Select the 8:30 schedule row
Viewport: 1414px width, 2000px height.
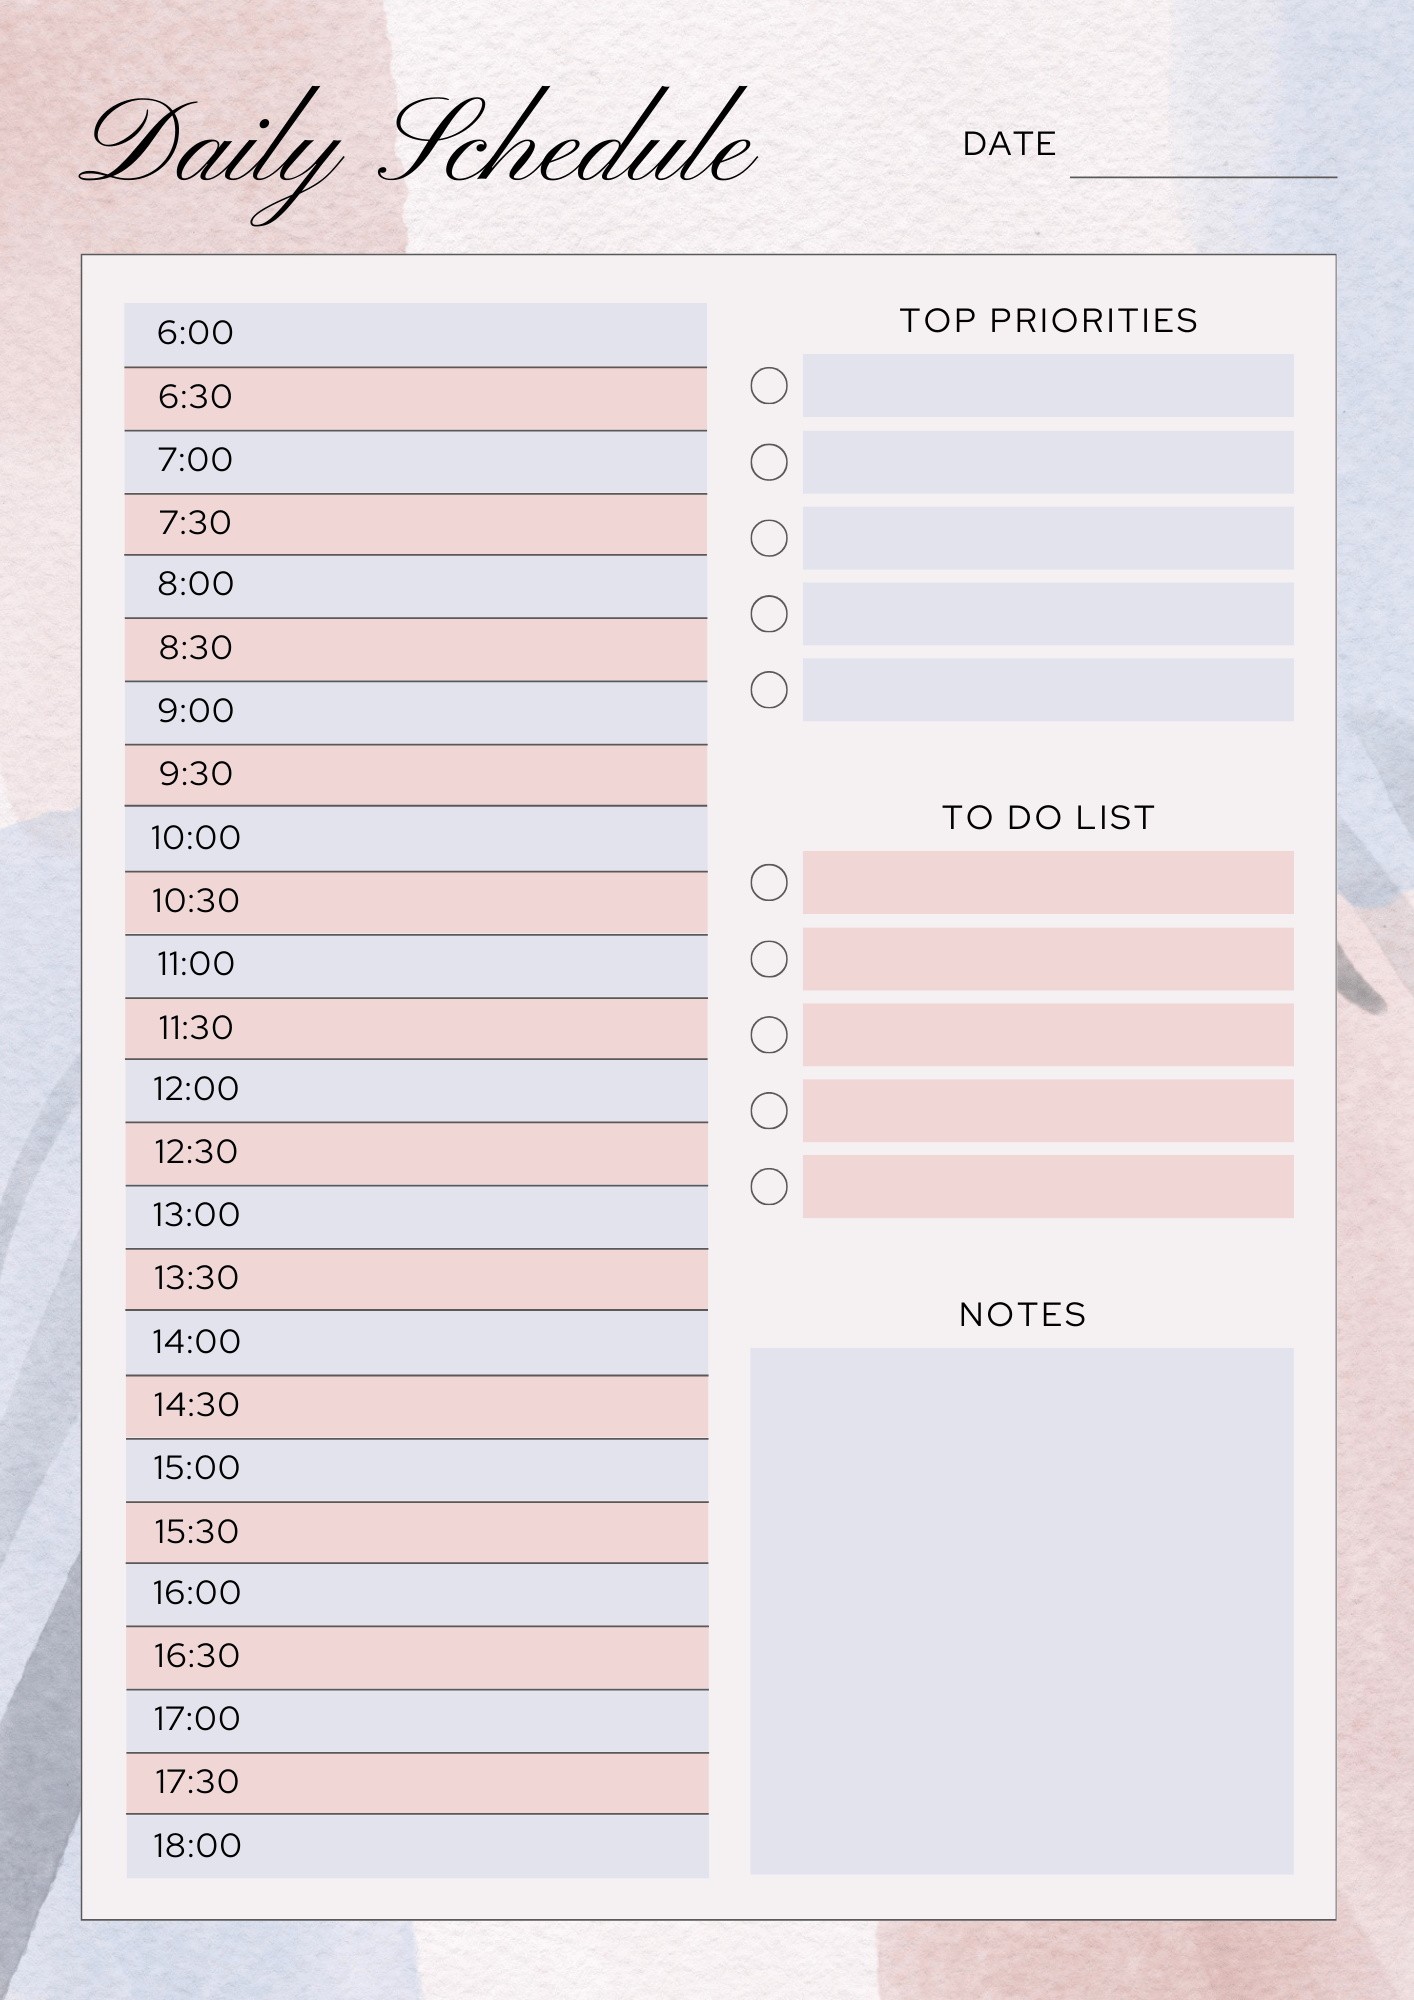(x=416, y=649)
